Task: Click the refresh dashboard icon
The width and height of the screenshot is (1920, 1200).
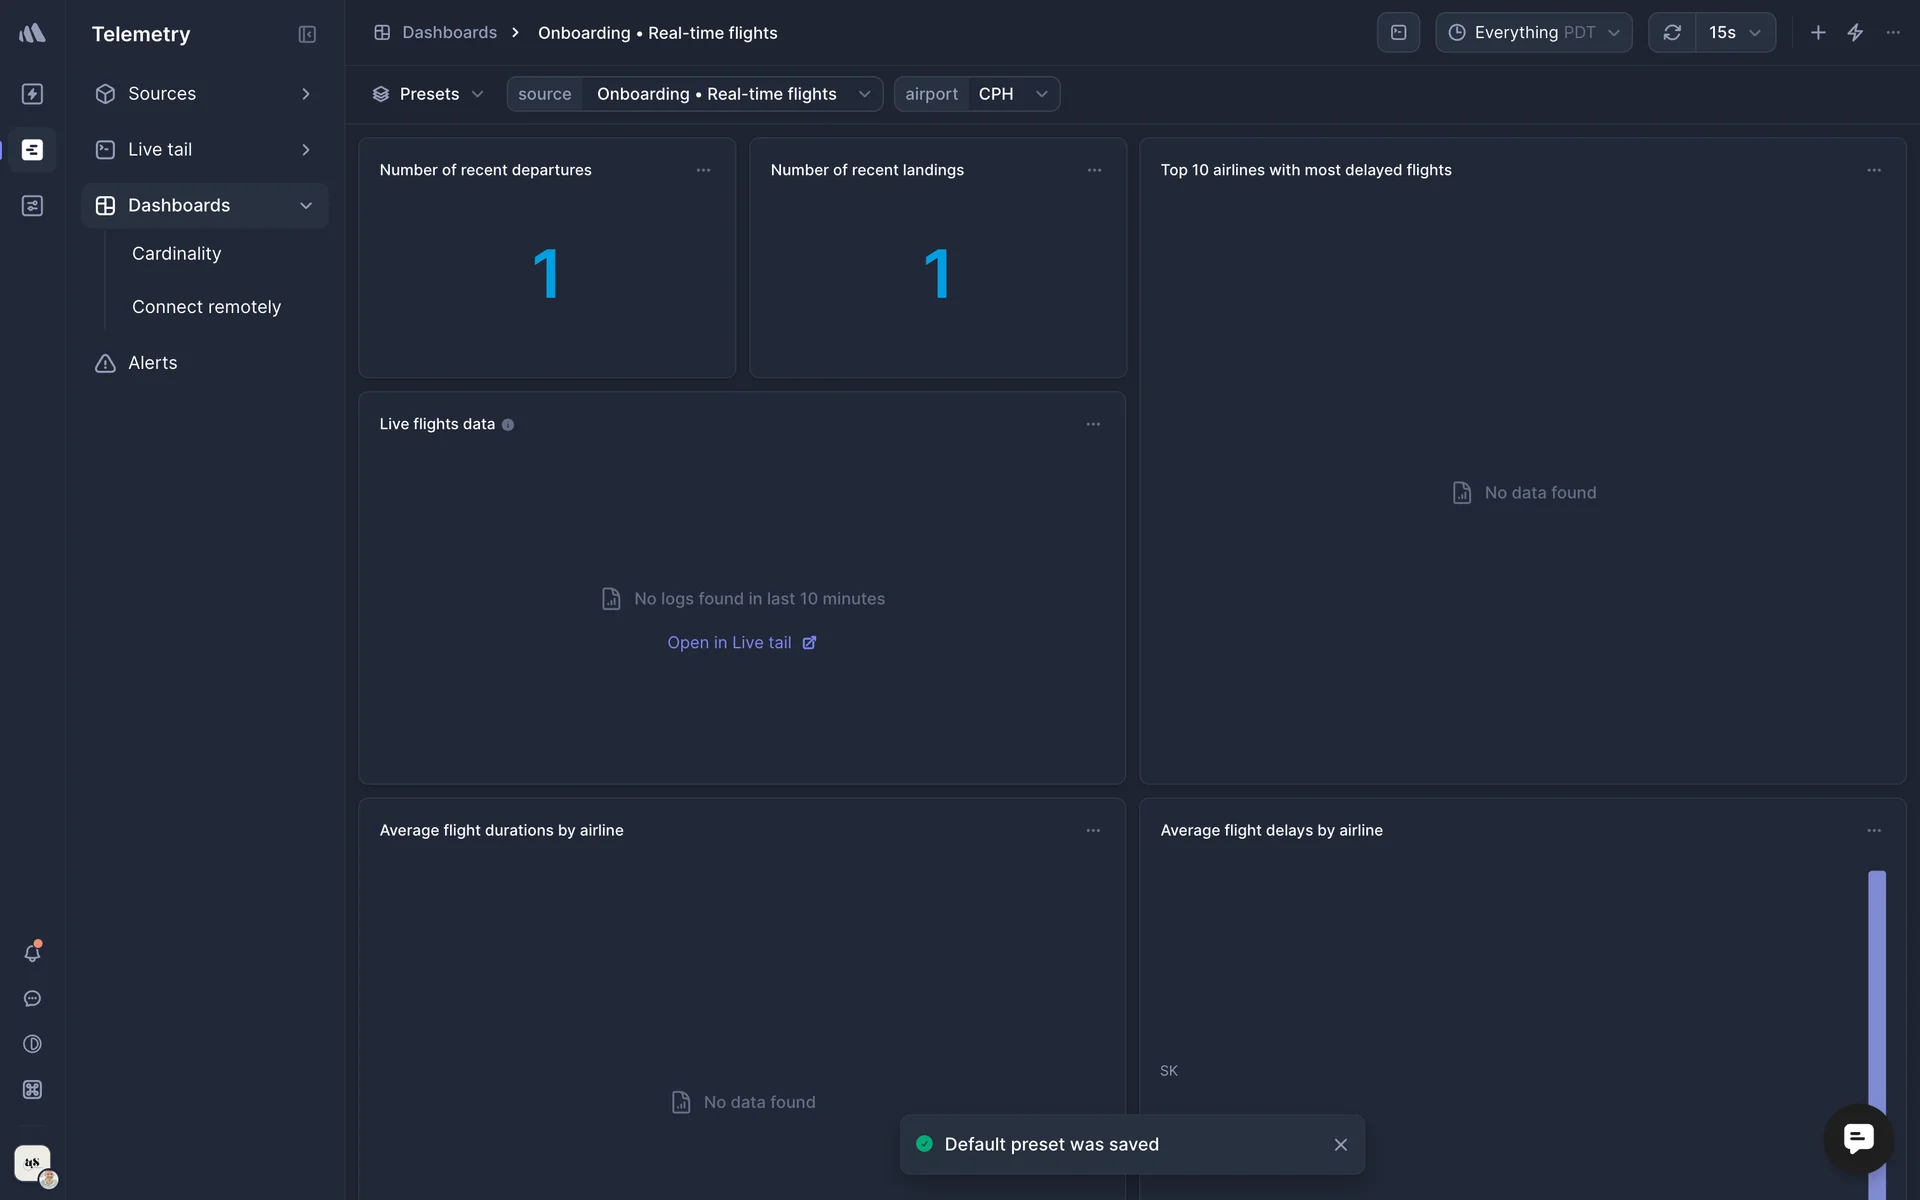Action: [x=1672, y=33]
